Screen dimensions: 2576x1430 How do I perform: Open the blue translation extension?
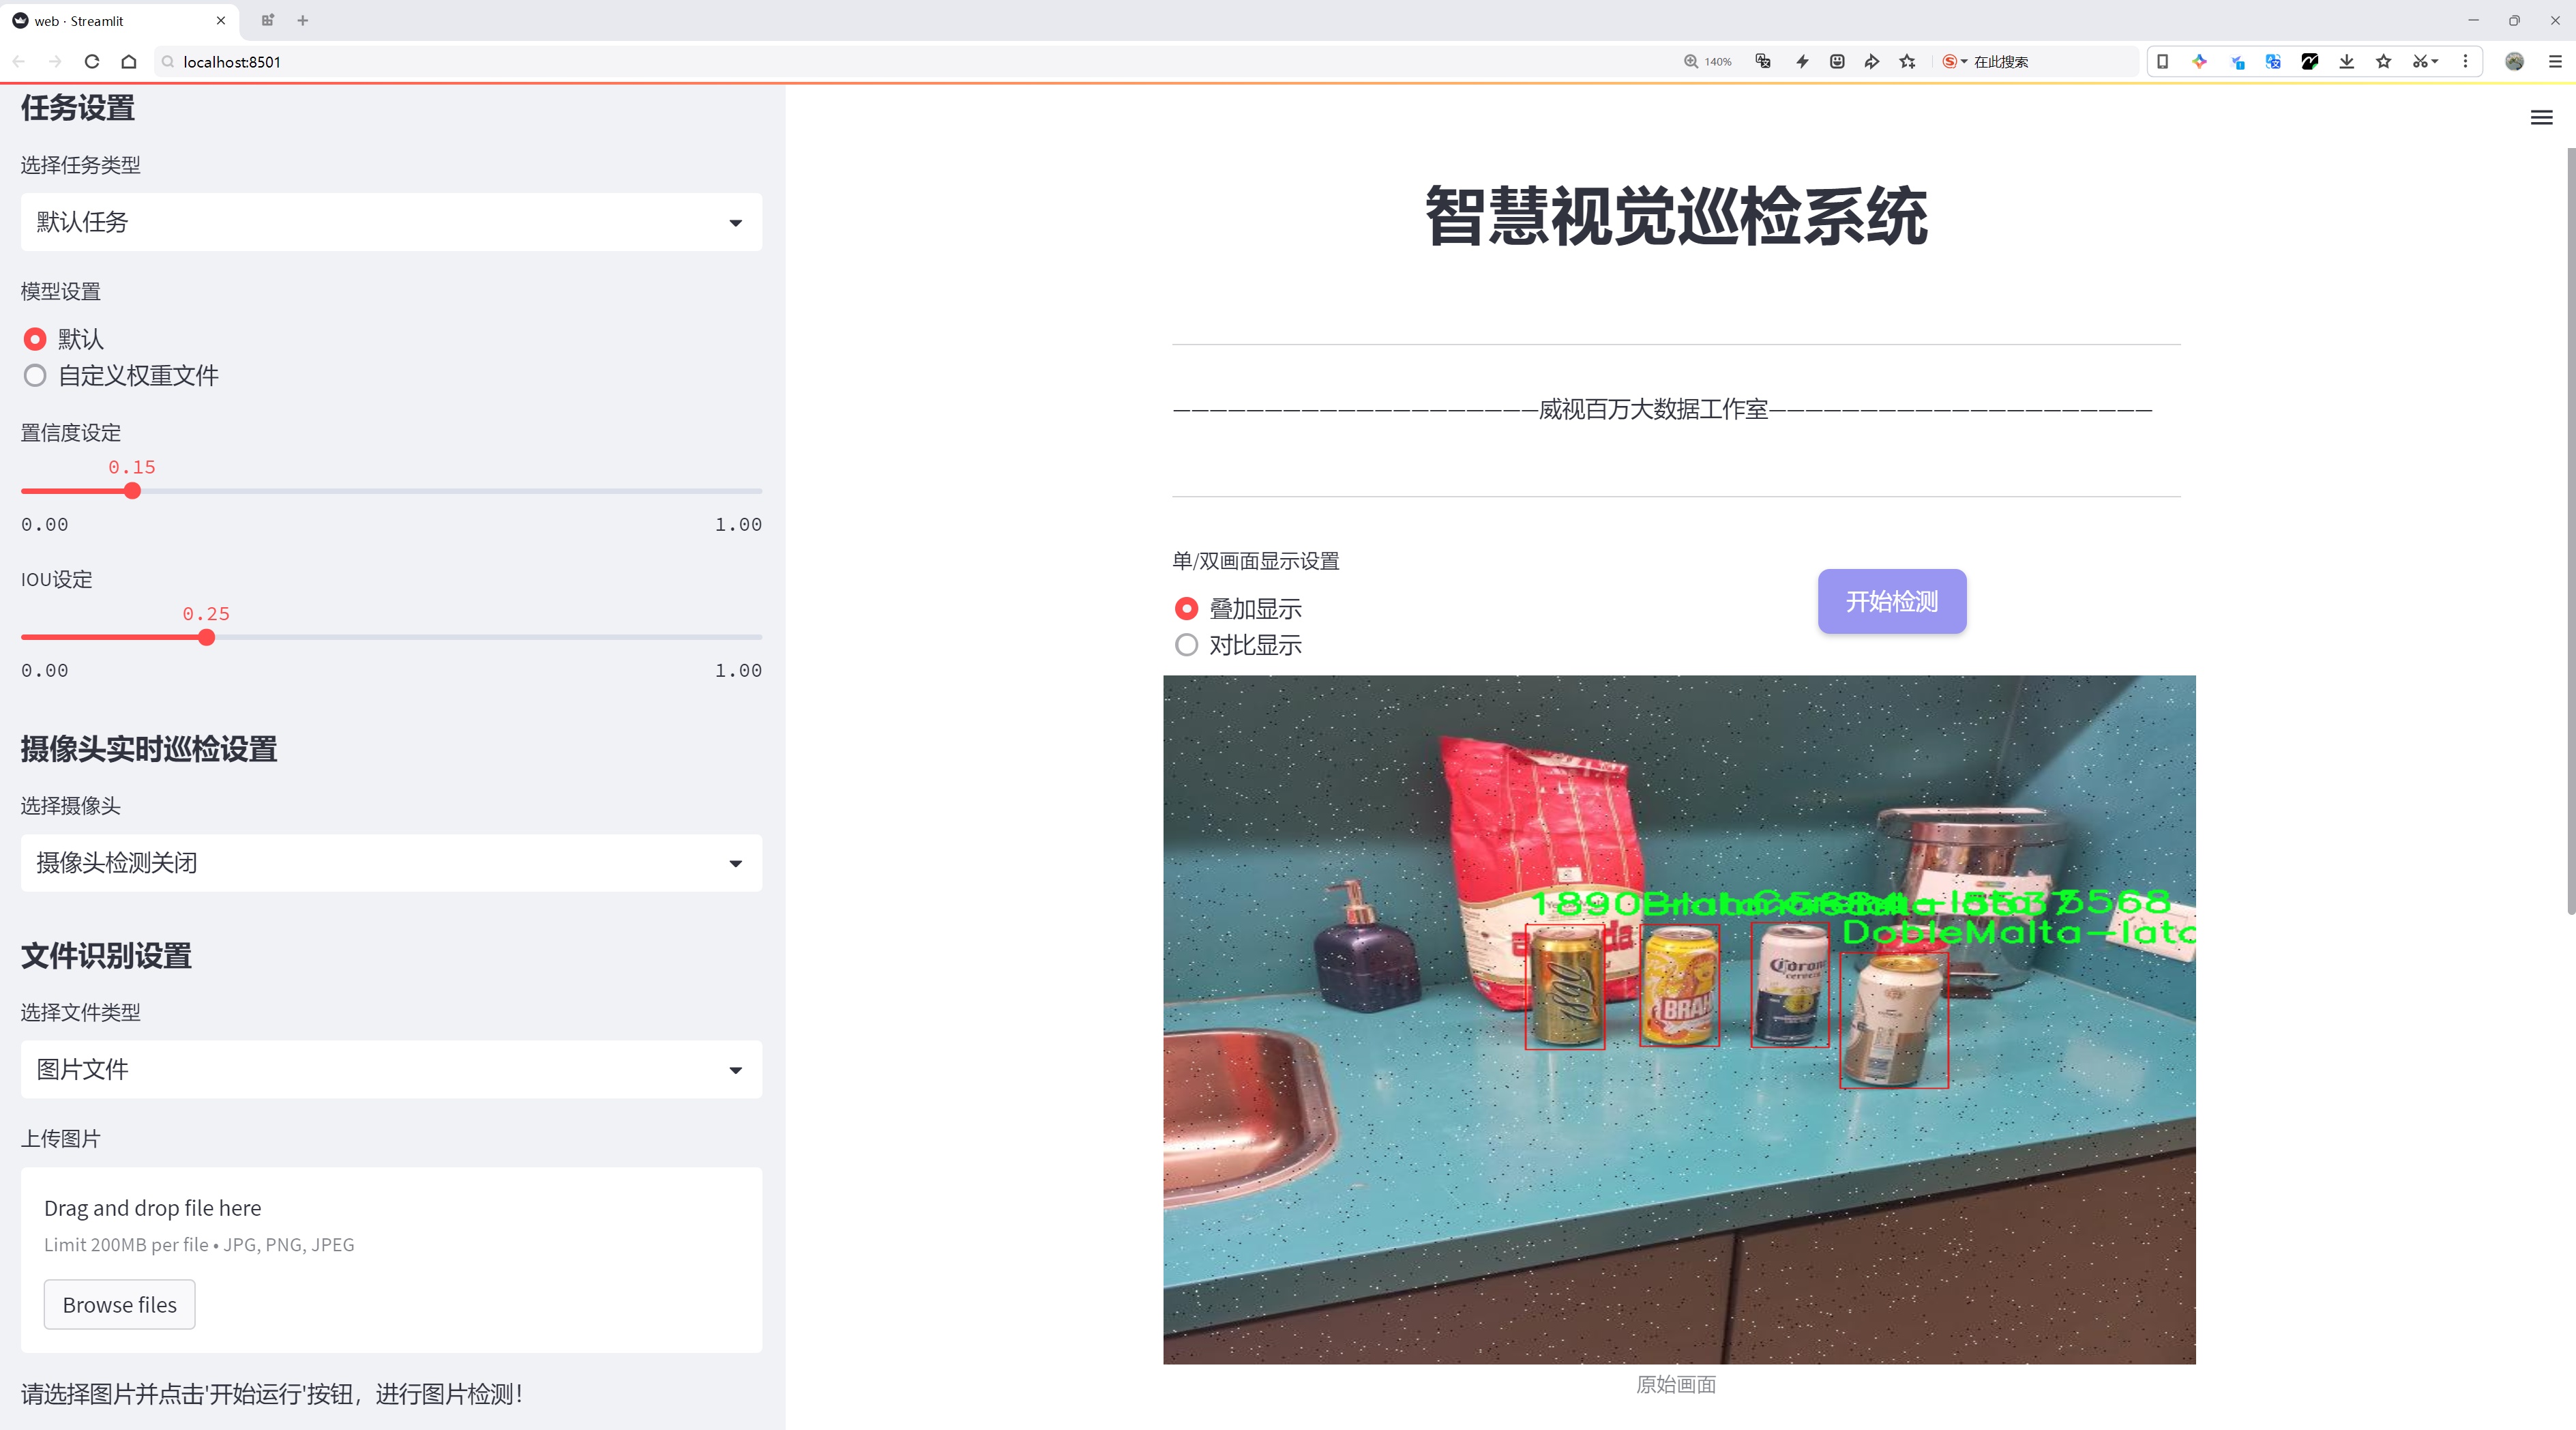pyautogui.click(x=2273, y=62)
